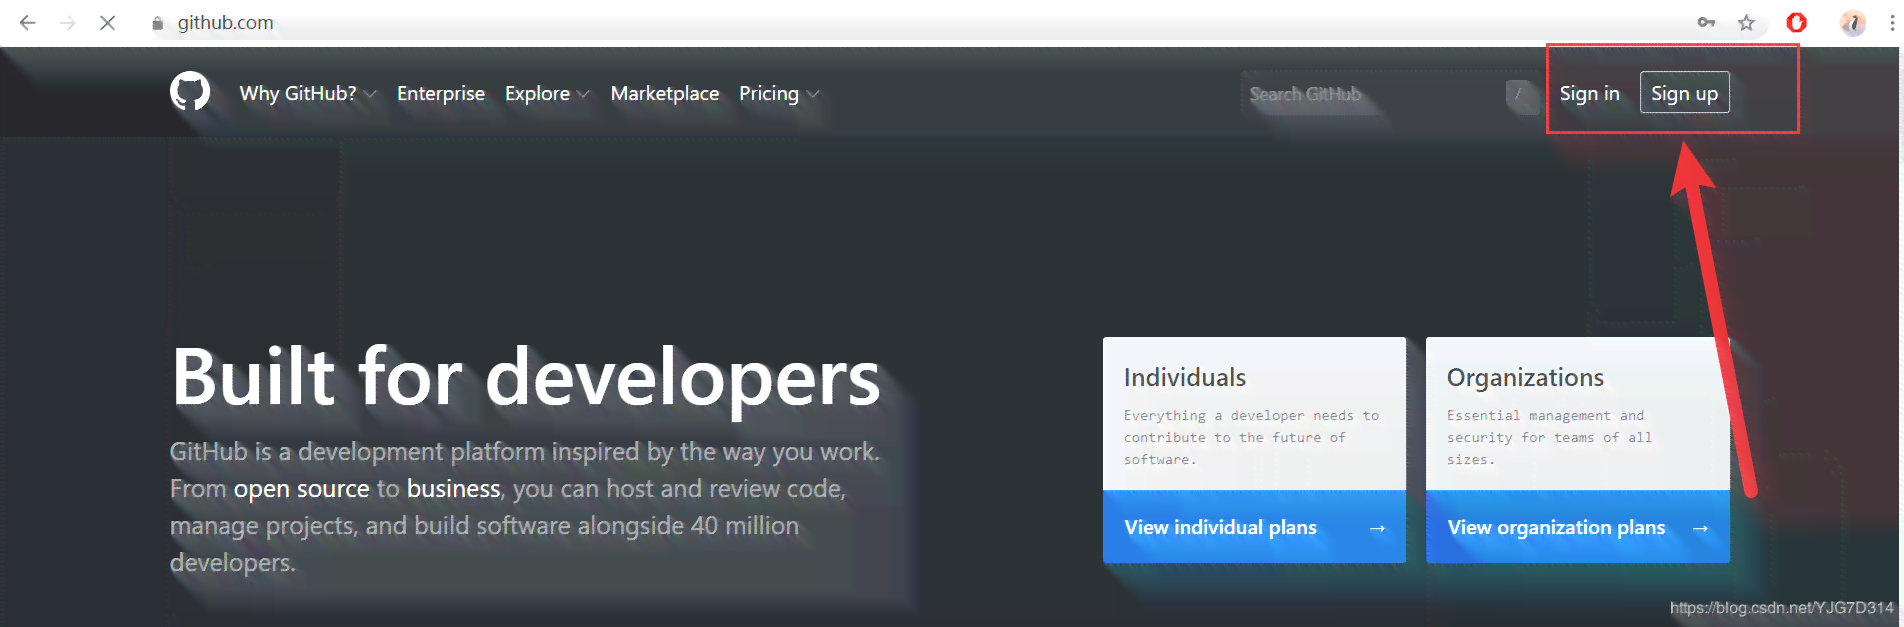1904x627 pixels.
Task: Stop page loading with X button
Action: point(108,22)
